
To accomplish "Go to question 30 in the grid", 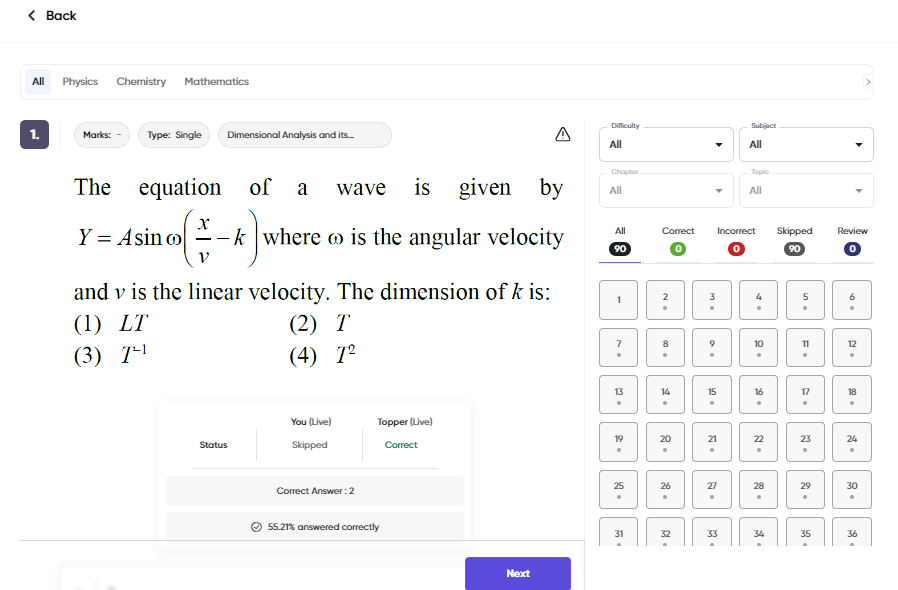I will [x=852, y=490].
